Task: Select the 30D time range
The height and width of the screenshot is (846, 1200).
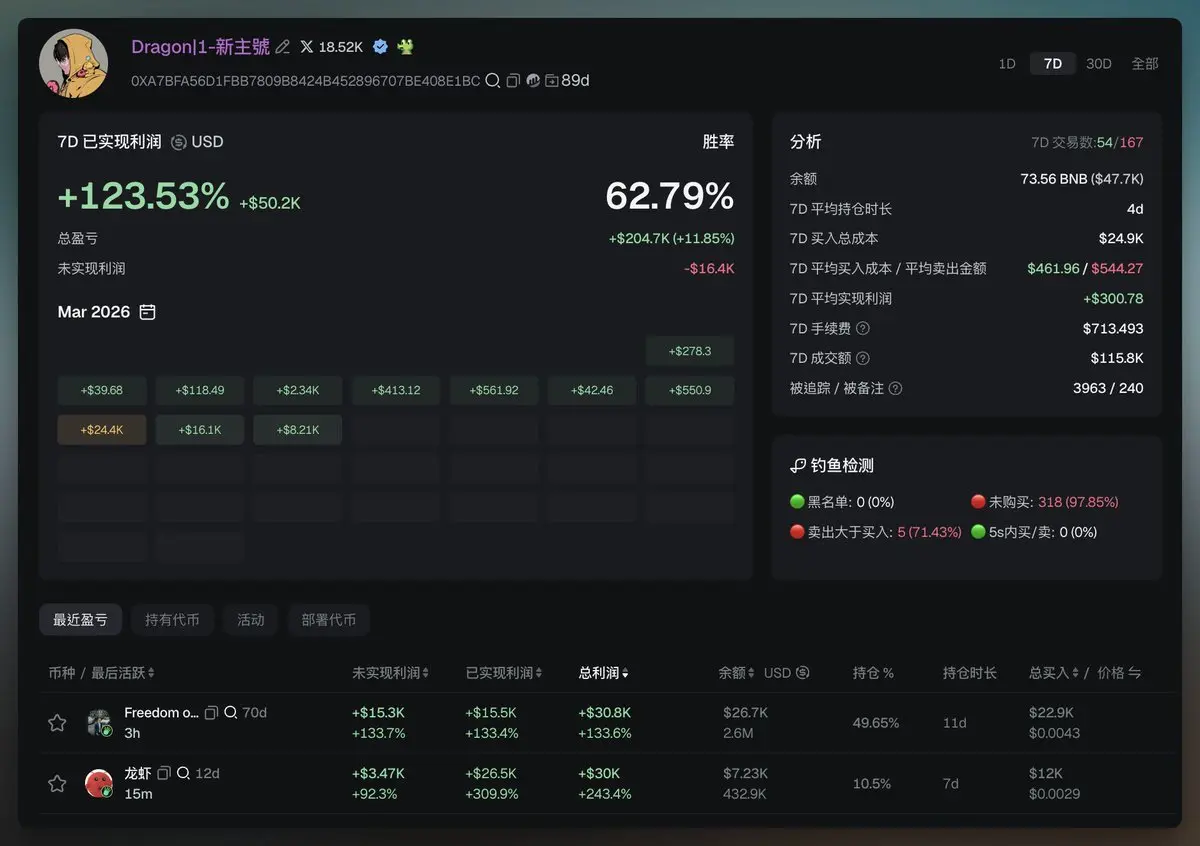Action: point(1099,63)
